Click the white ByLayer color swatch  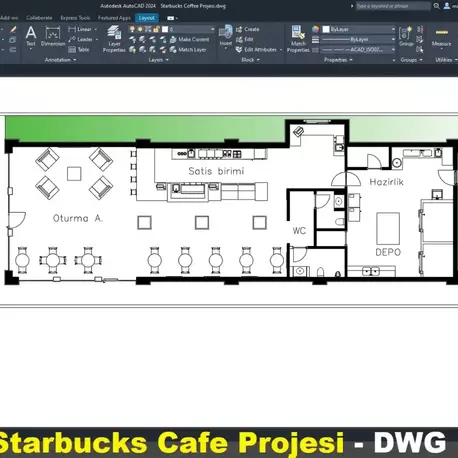click(x=326, y=29)
